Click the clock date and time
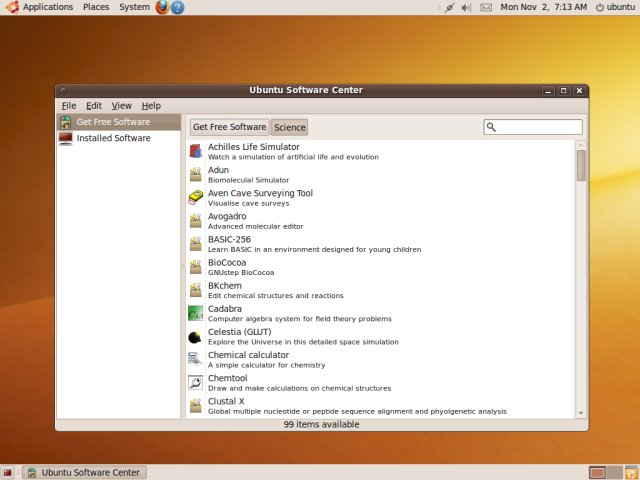The width and height of the screenshot is (640, 480). (x=544, y=7)
